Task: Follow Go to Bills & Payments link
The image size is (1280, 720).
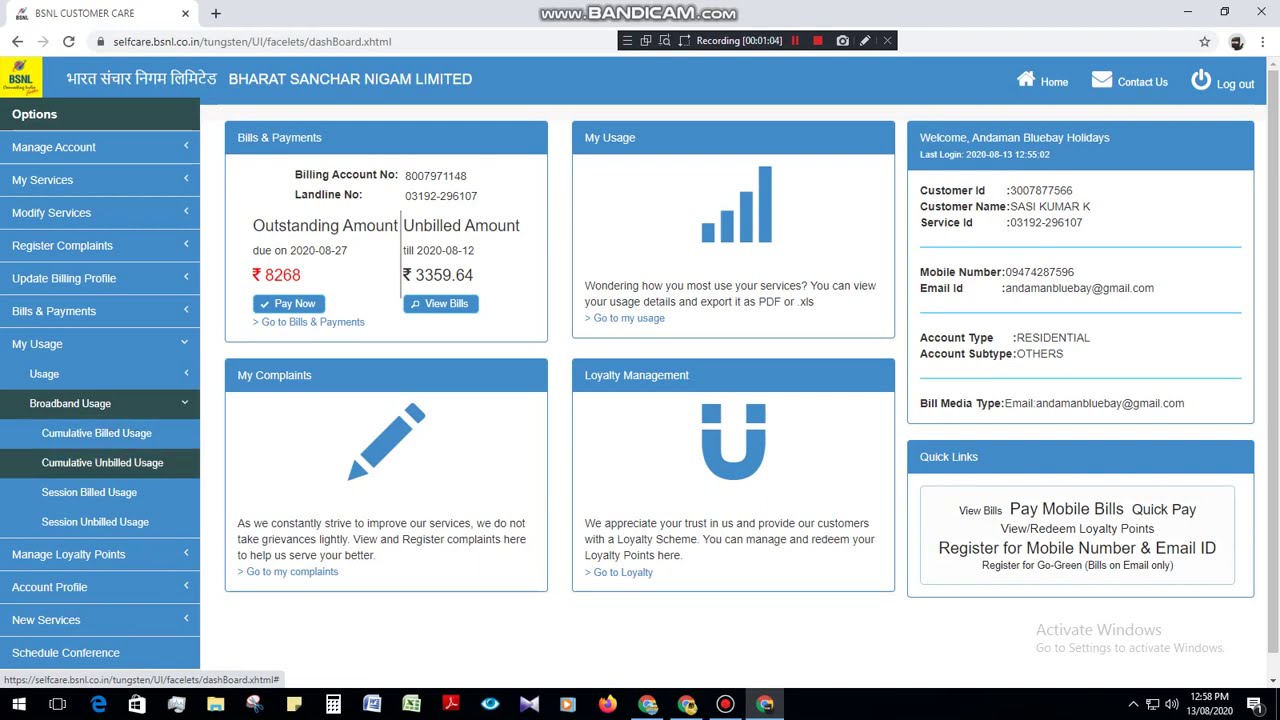Action: (309, 322)
